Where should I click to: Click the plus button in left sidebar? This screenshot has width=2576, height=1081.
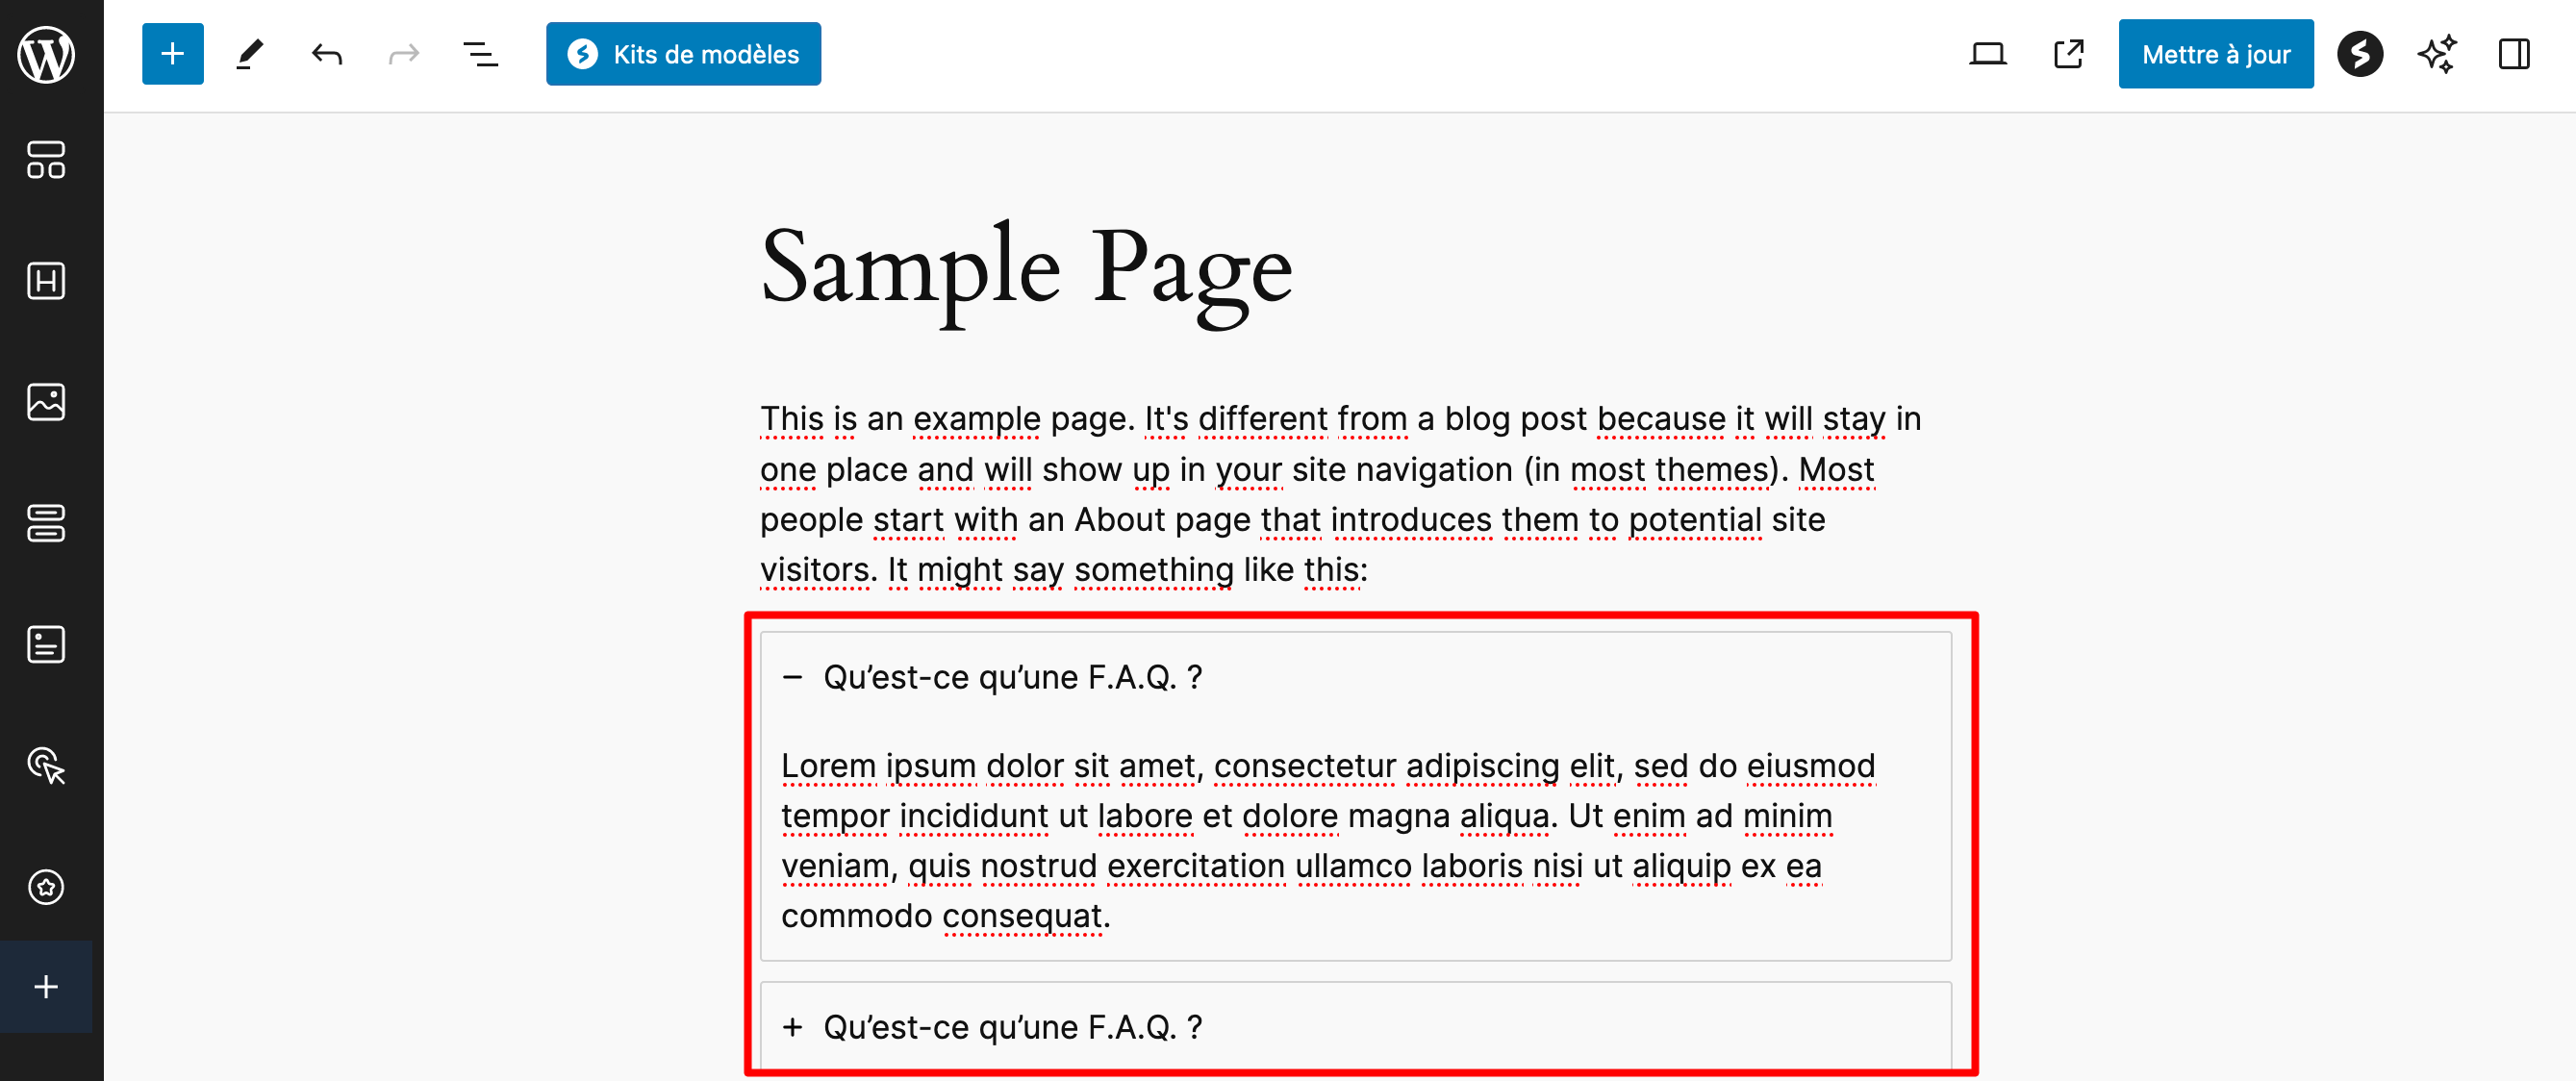46,987
